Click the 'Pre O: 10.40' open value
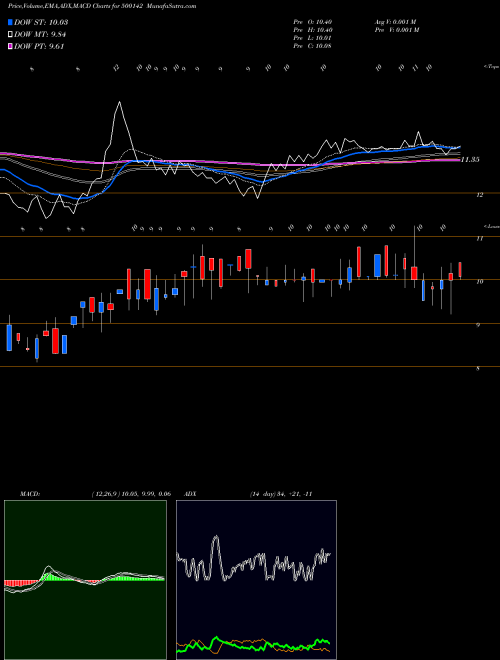Screen dimensions: 500x660 coord(312,22)
